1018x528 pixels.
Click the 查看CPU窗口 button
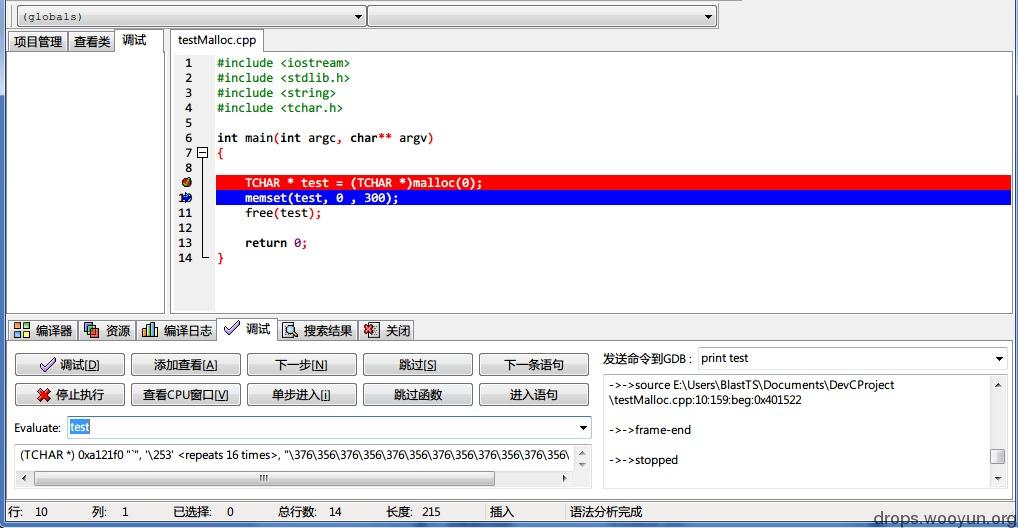click(186, 394)
